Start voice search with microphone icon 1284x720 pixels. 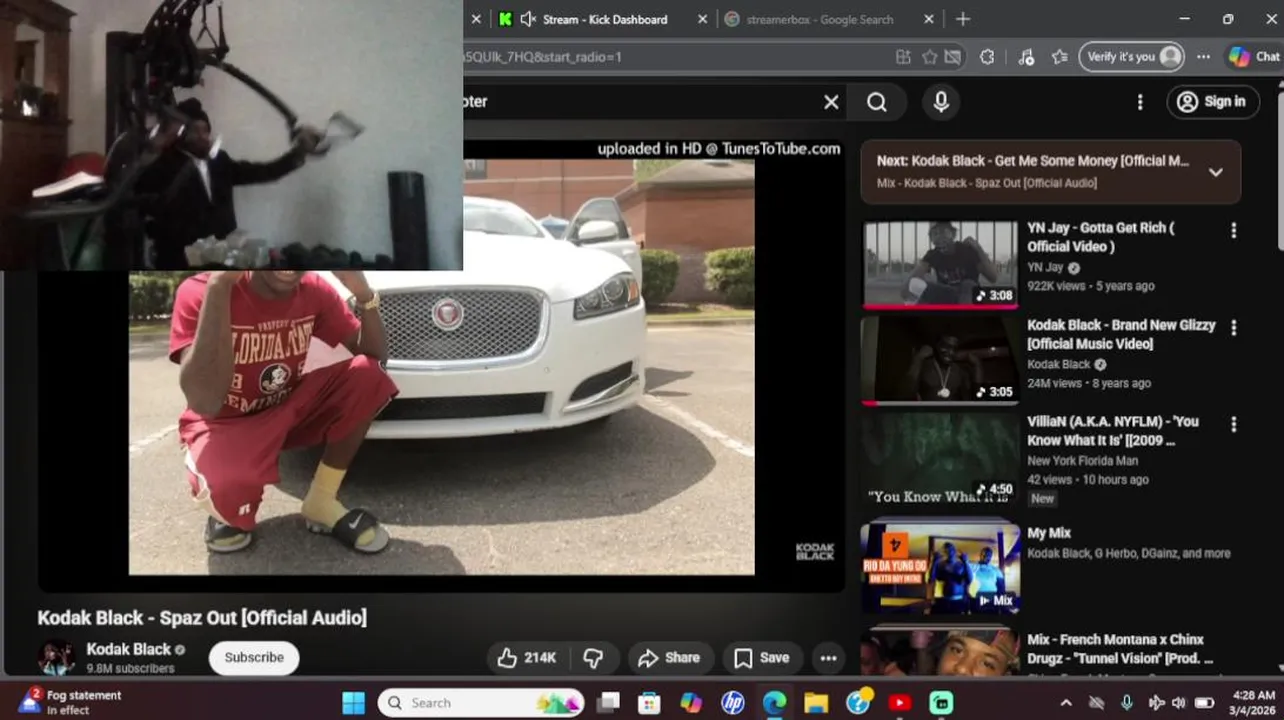pyautogui.click(x=940, y=102)
